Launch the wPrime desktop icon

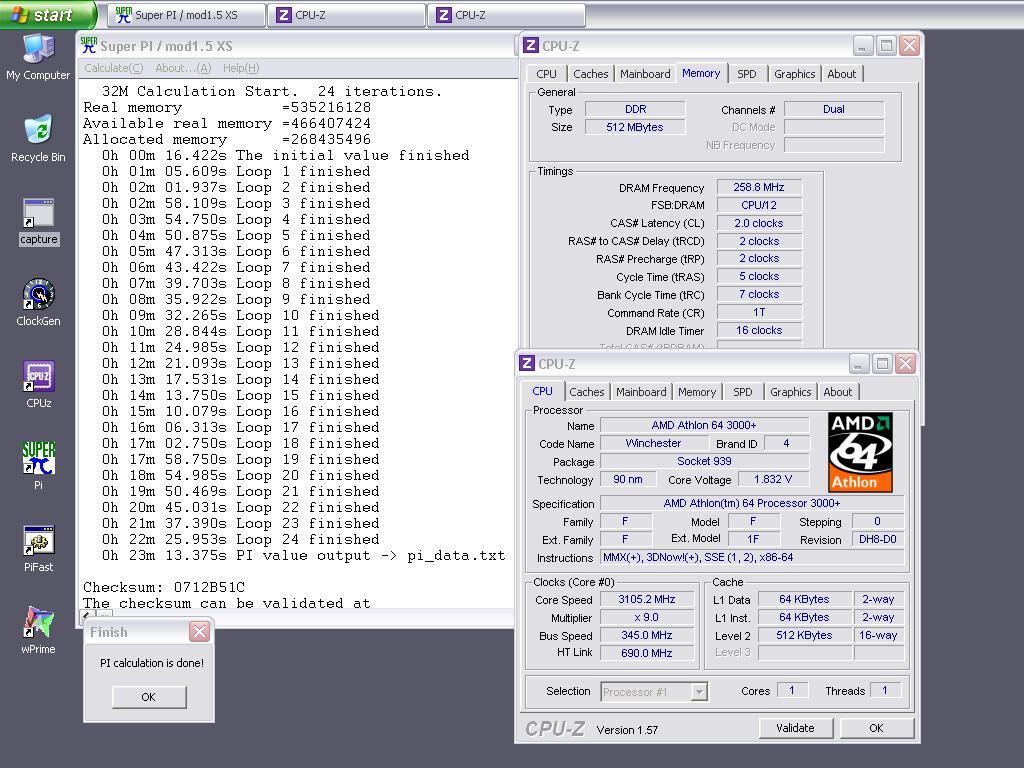[38, 631]
